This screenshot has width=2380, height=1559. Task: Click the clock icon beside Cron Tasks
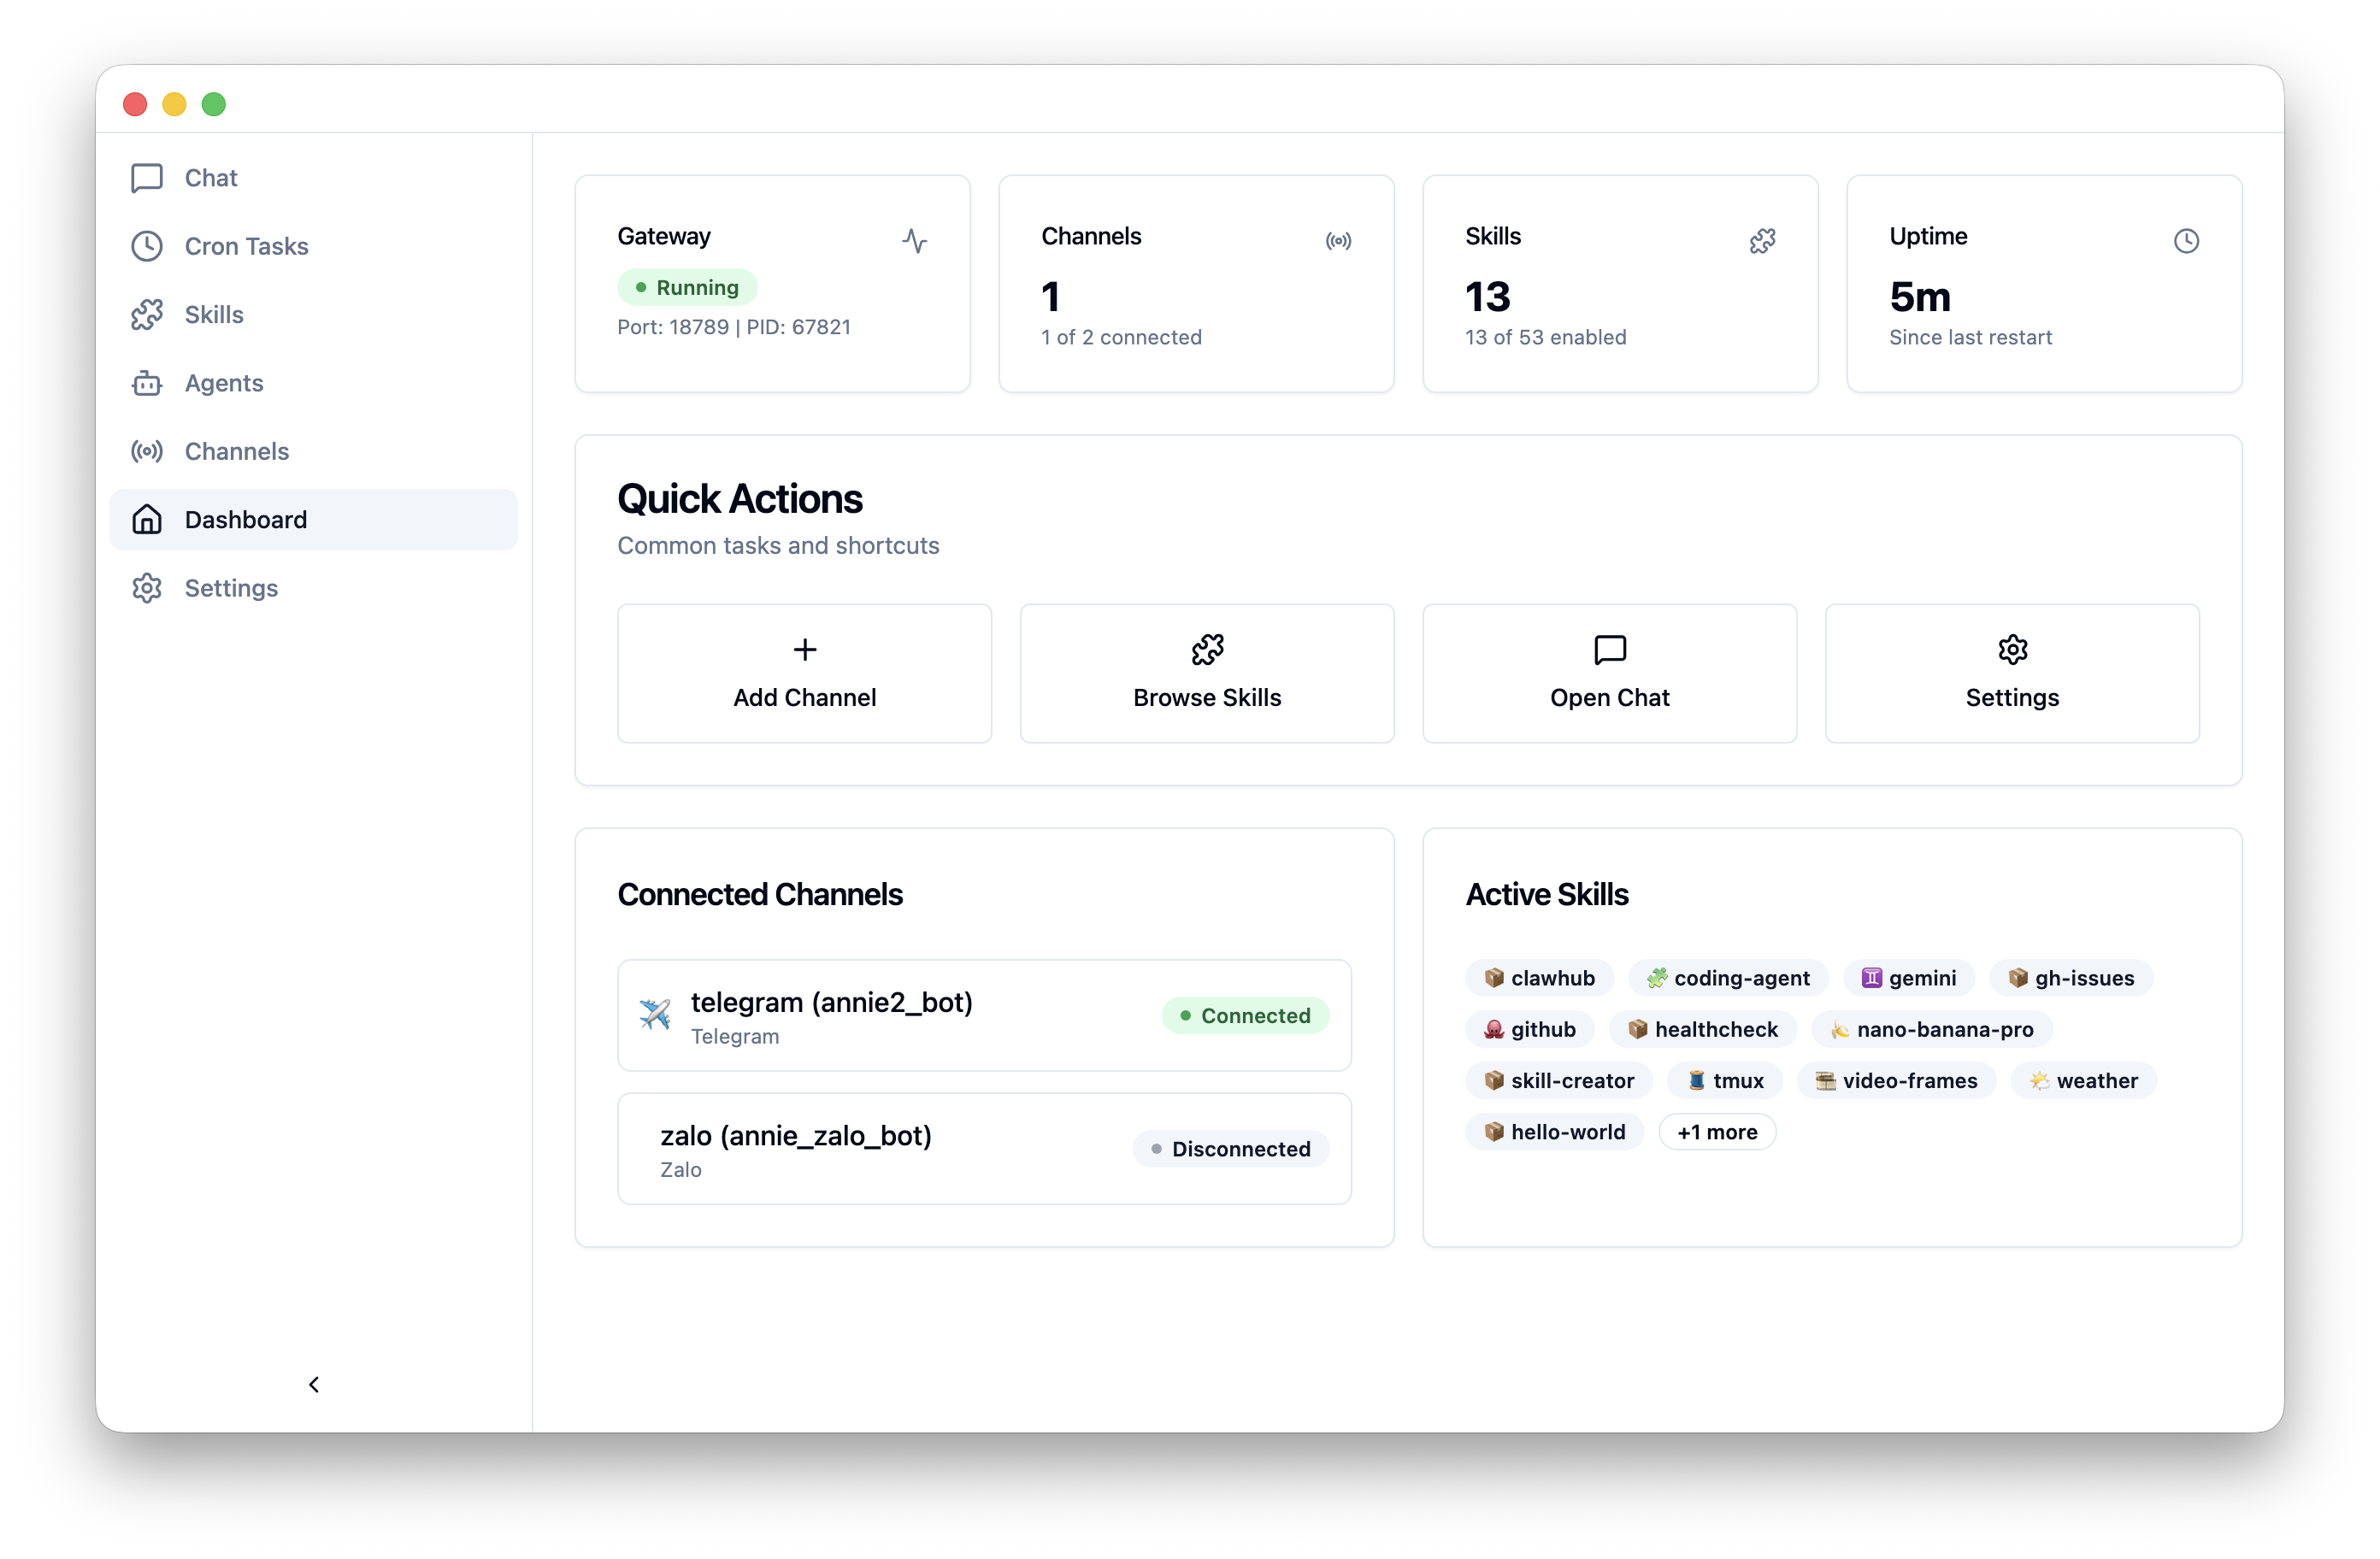coord(147,246)
